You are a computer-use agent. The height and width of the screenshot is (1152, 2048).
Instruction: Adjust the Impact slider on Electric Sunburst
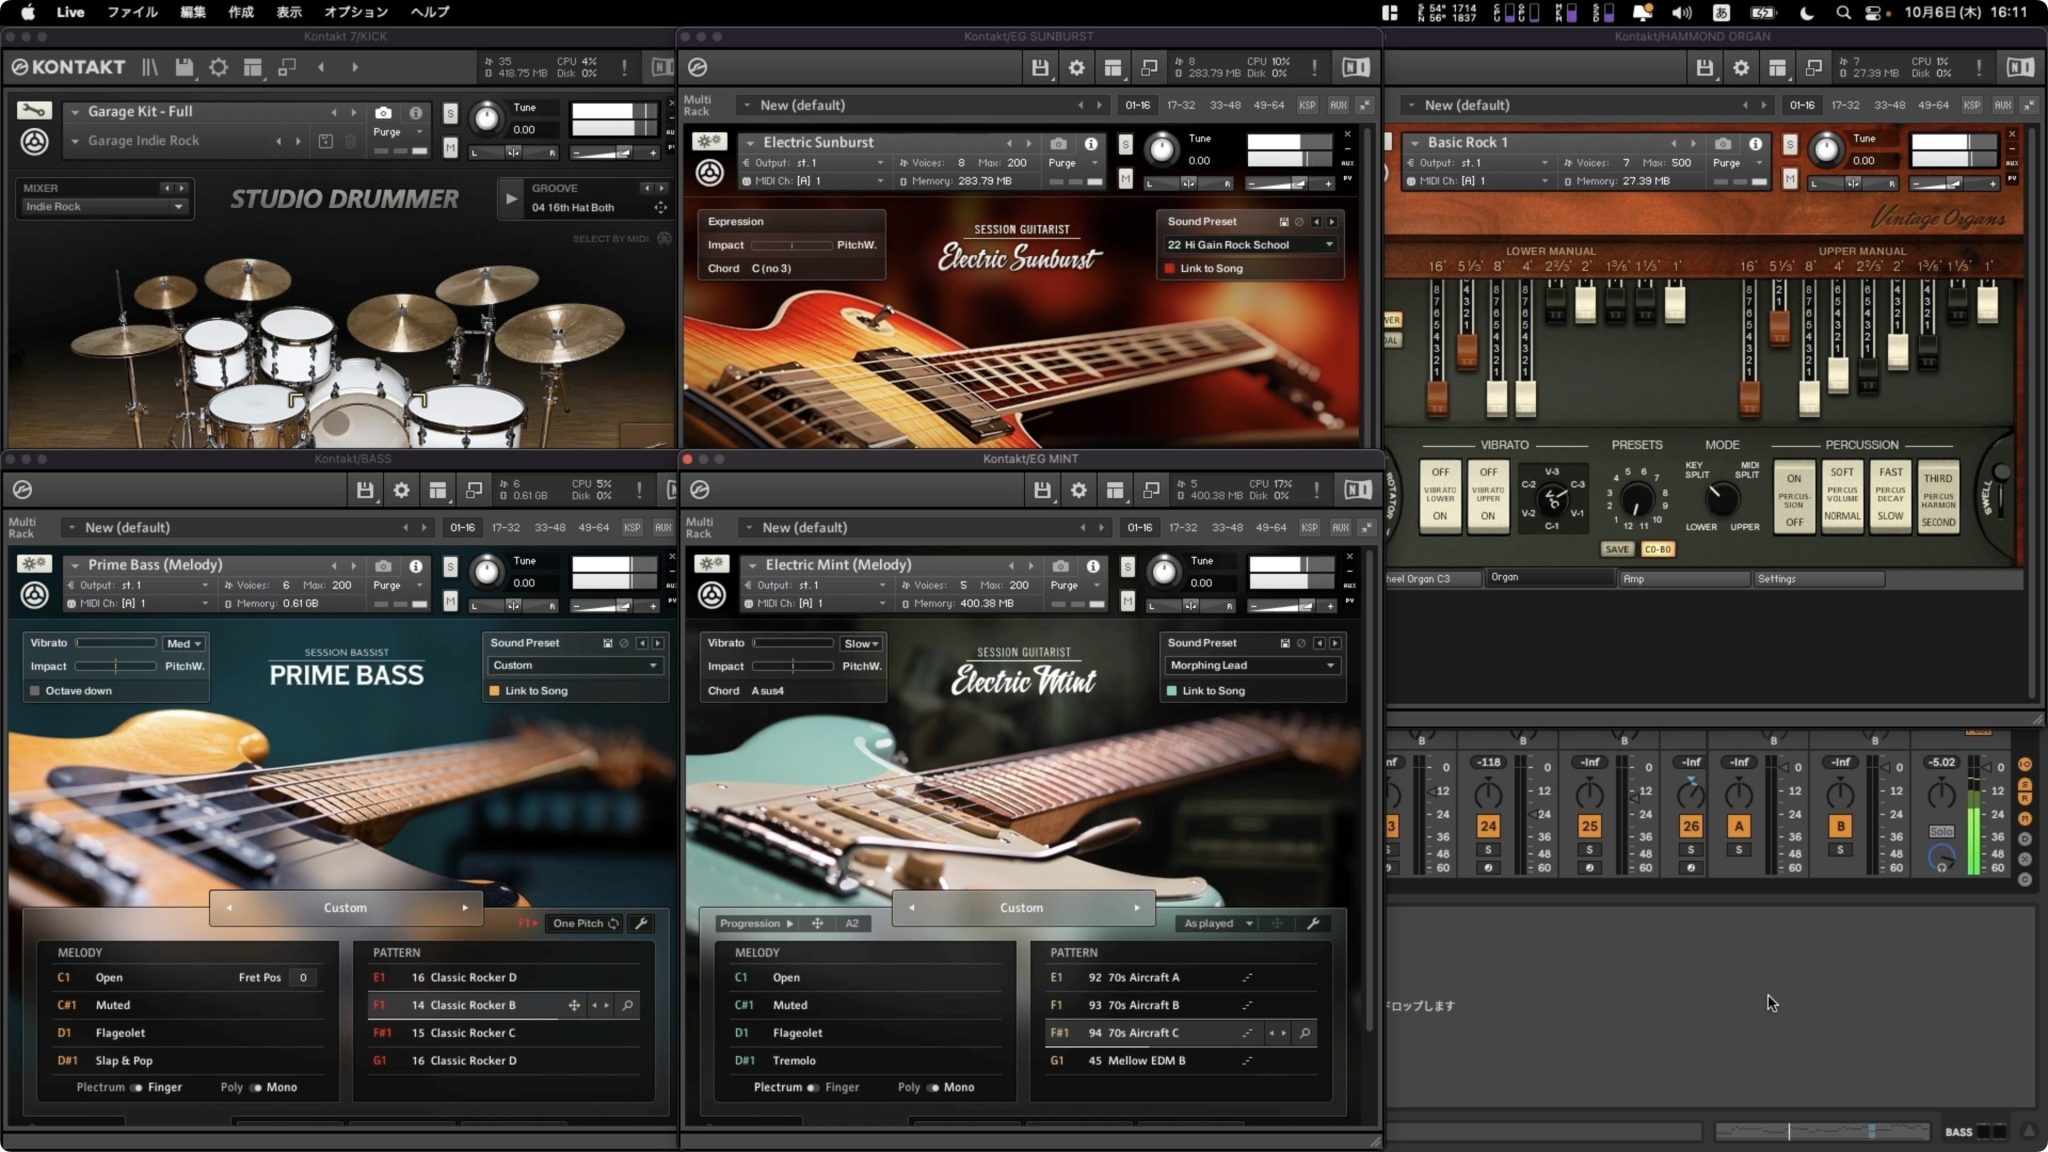tap(795, 245)
